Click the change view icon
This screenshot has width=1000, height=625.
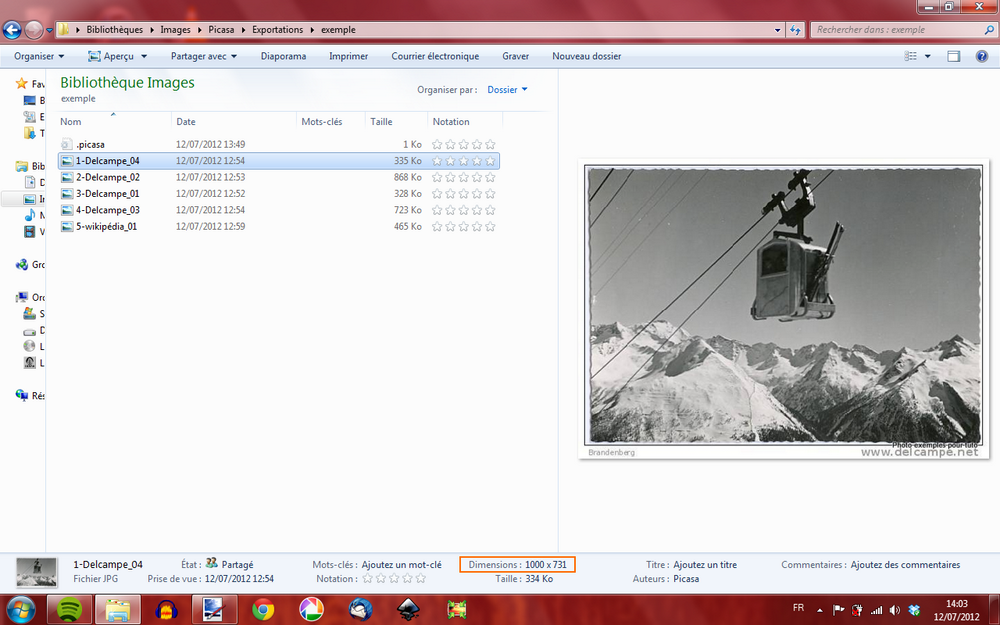pos(911,56)
